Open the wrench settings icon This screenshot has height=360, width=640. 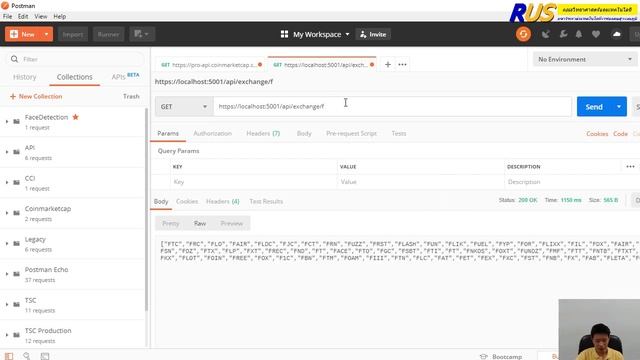pyautogui.click(x=563, y=34)
